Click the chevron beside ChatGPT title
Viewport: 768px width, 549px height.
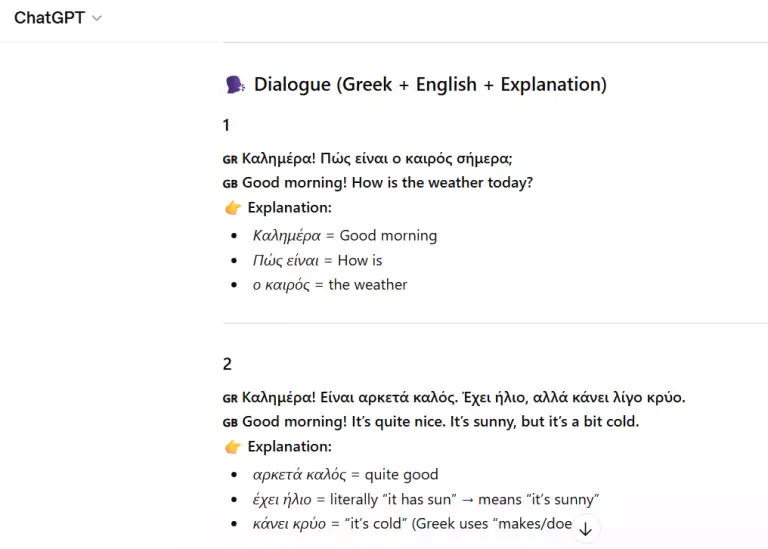click(97, 19)
